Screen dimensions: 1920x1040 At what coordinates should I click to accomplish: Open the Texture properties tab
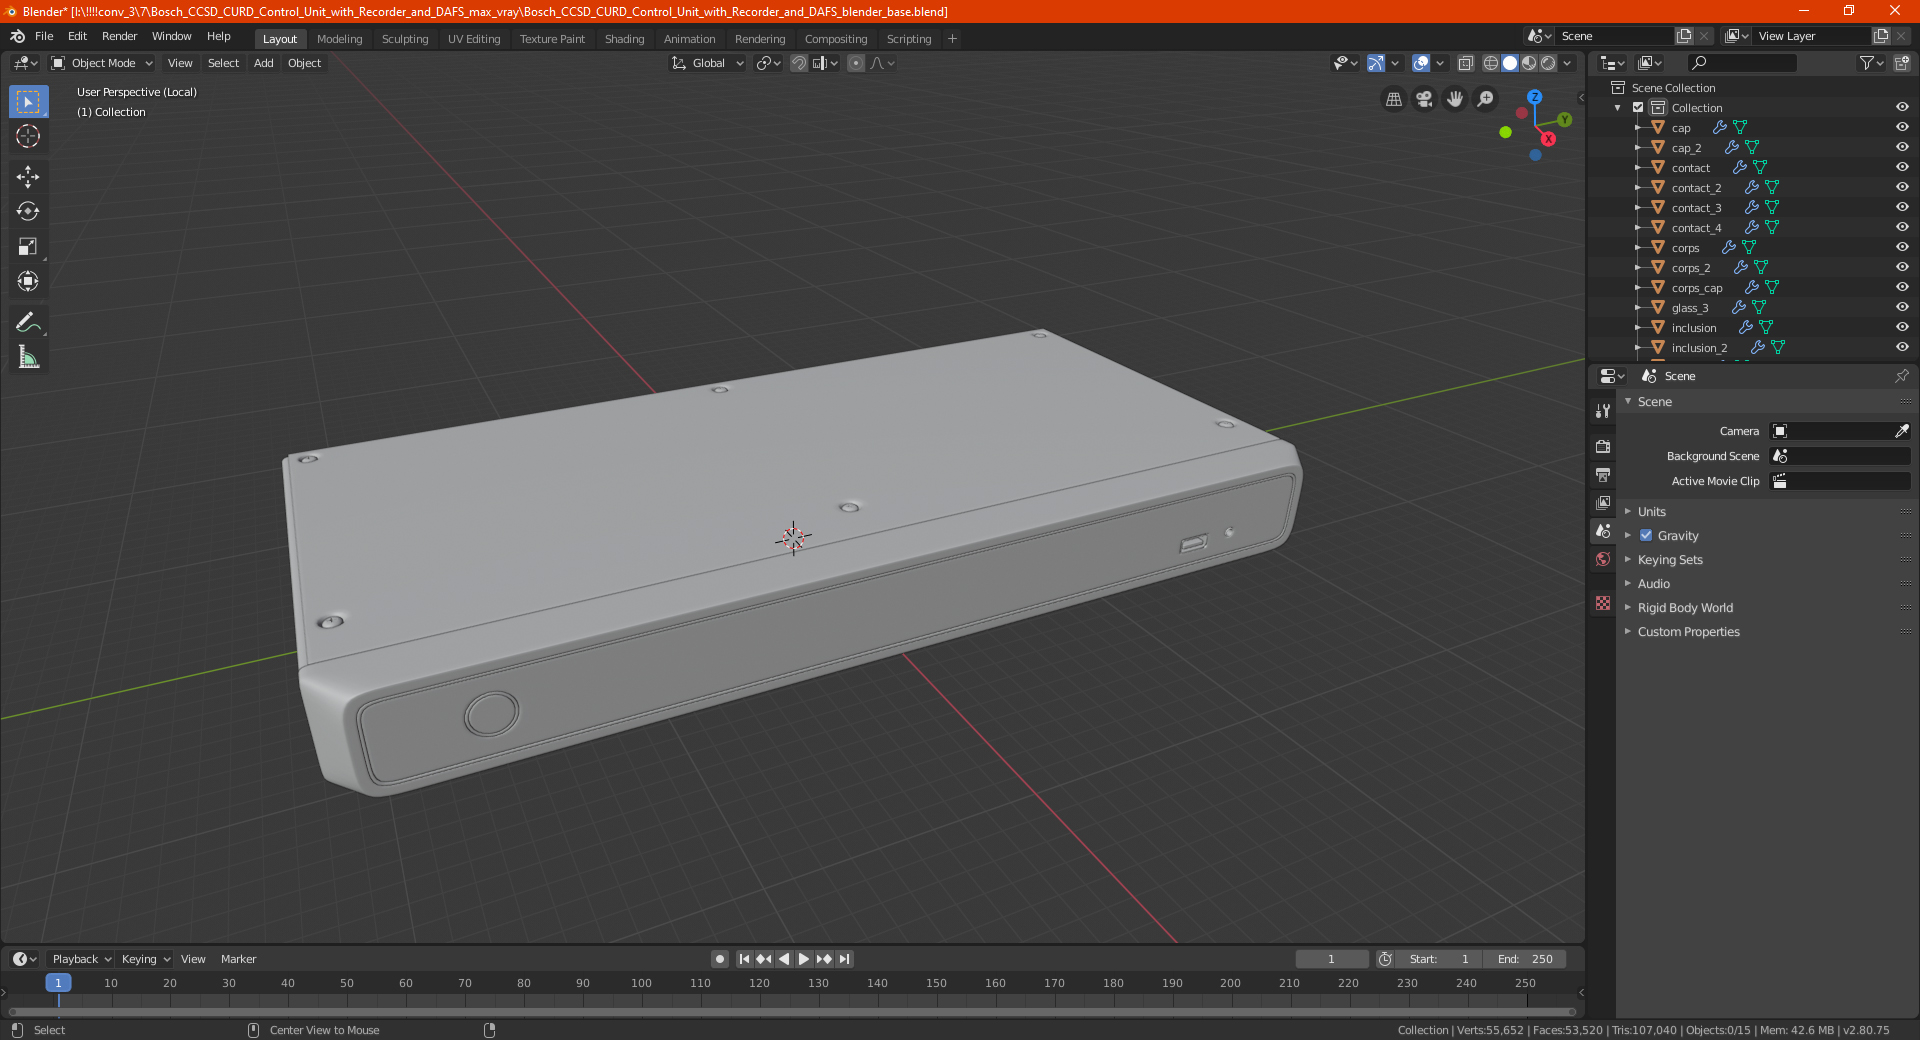tap(1603, 603)
